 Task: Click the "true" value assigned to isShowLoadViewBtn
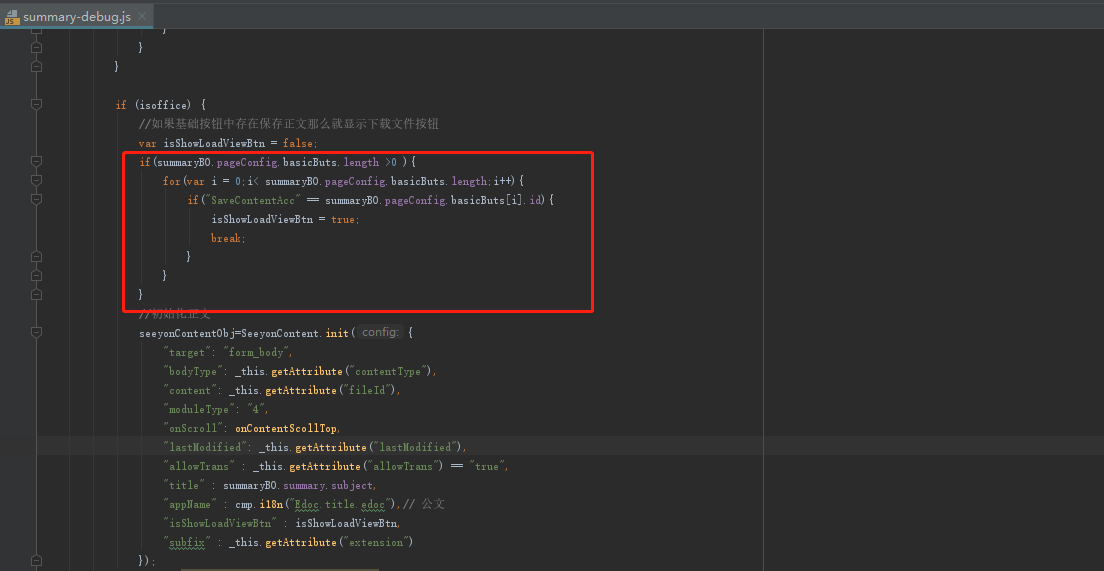coord(344,219)
